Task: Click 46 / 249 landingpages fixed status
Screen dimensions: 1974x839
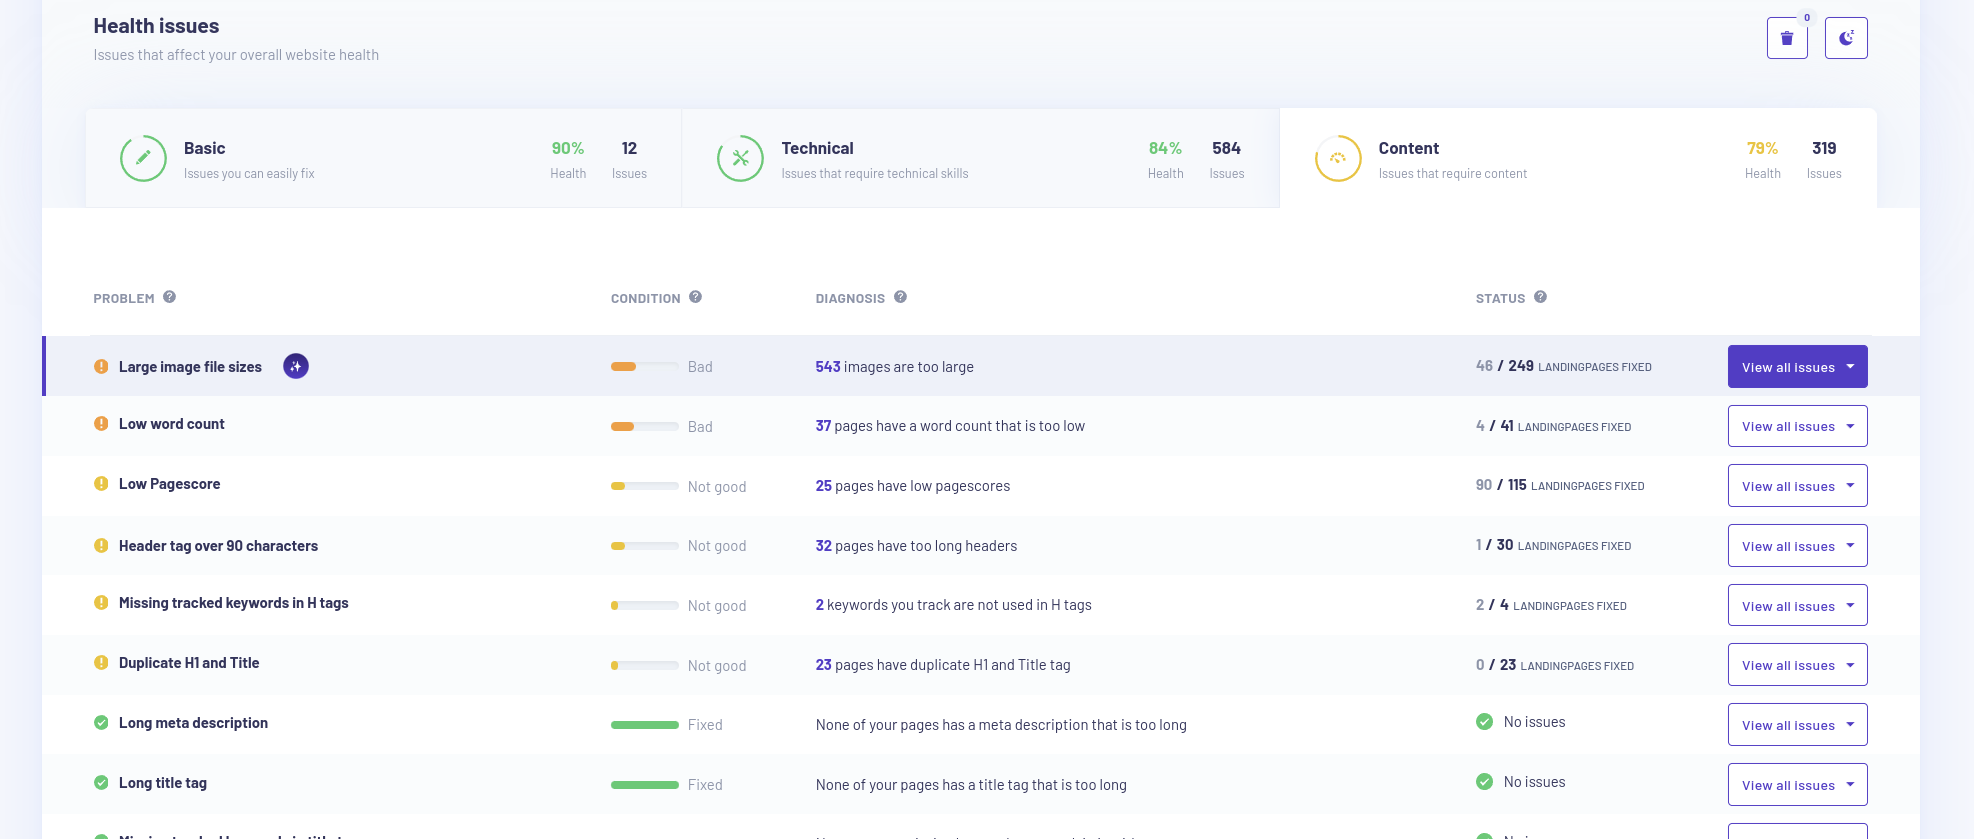Action: click(x=1564, y=366)
